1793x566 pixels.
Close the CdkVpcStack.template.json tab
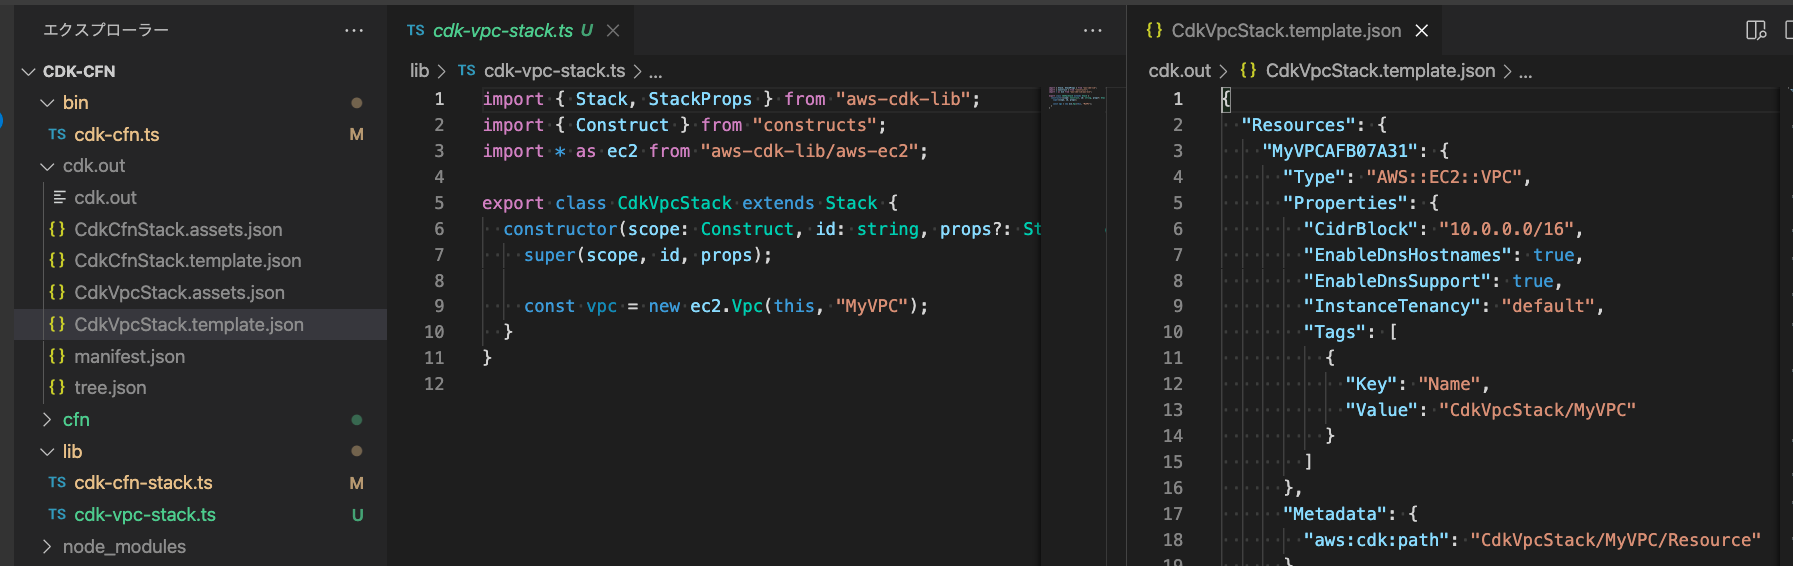[x=1421, y=31]
